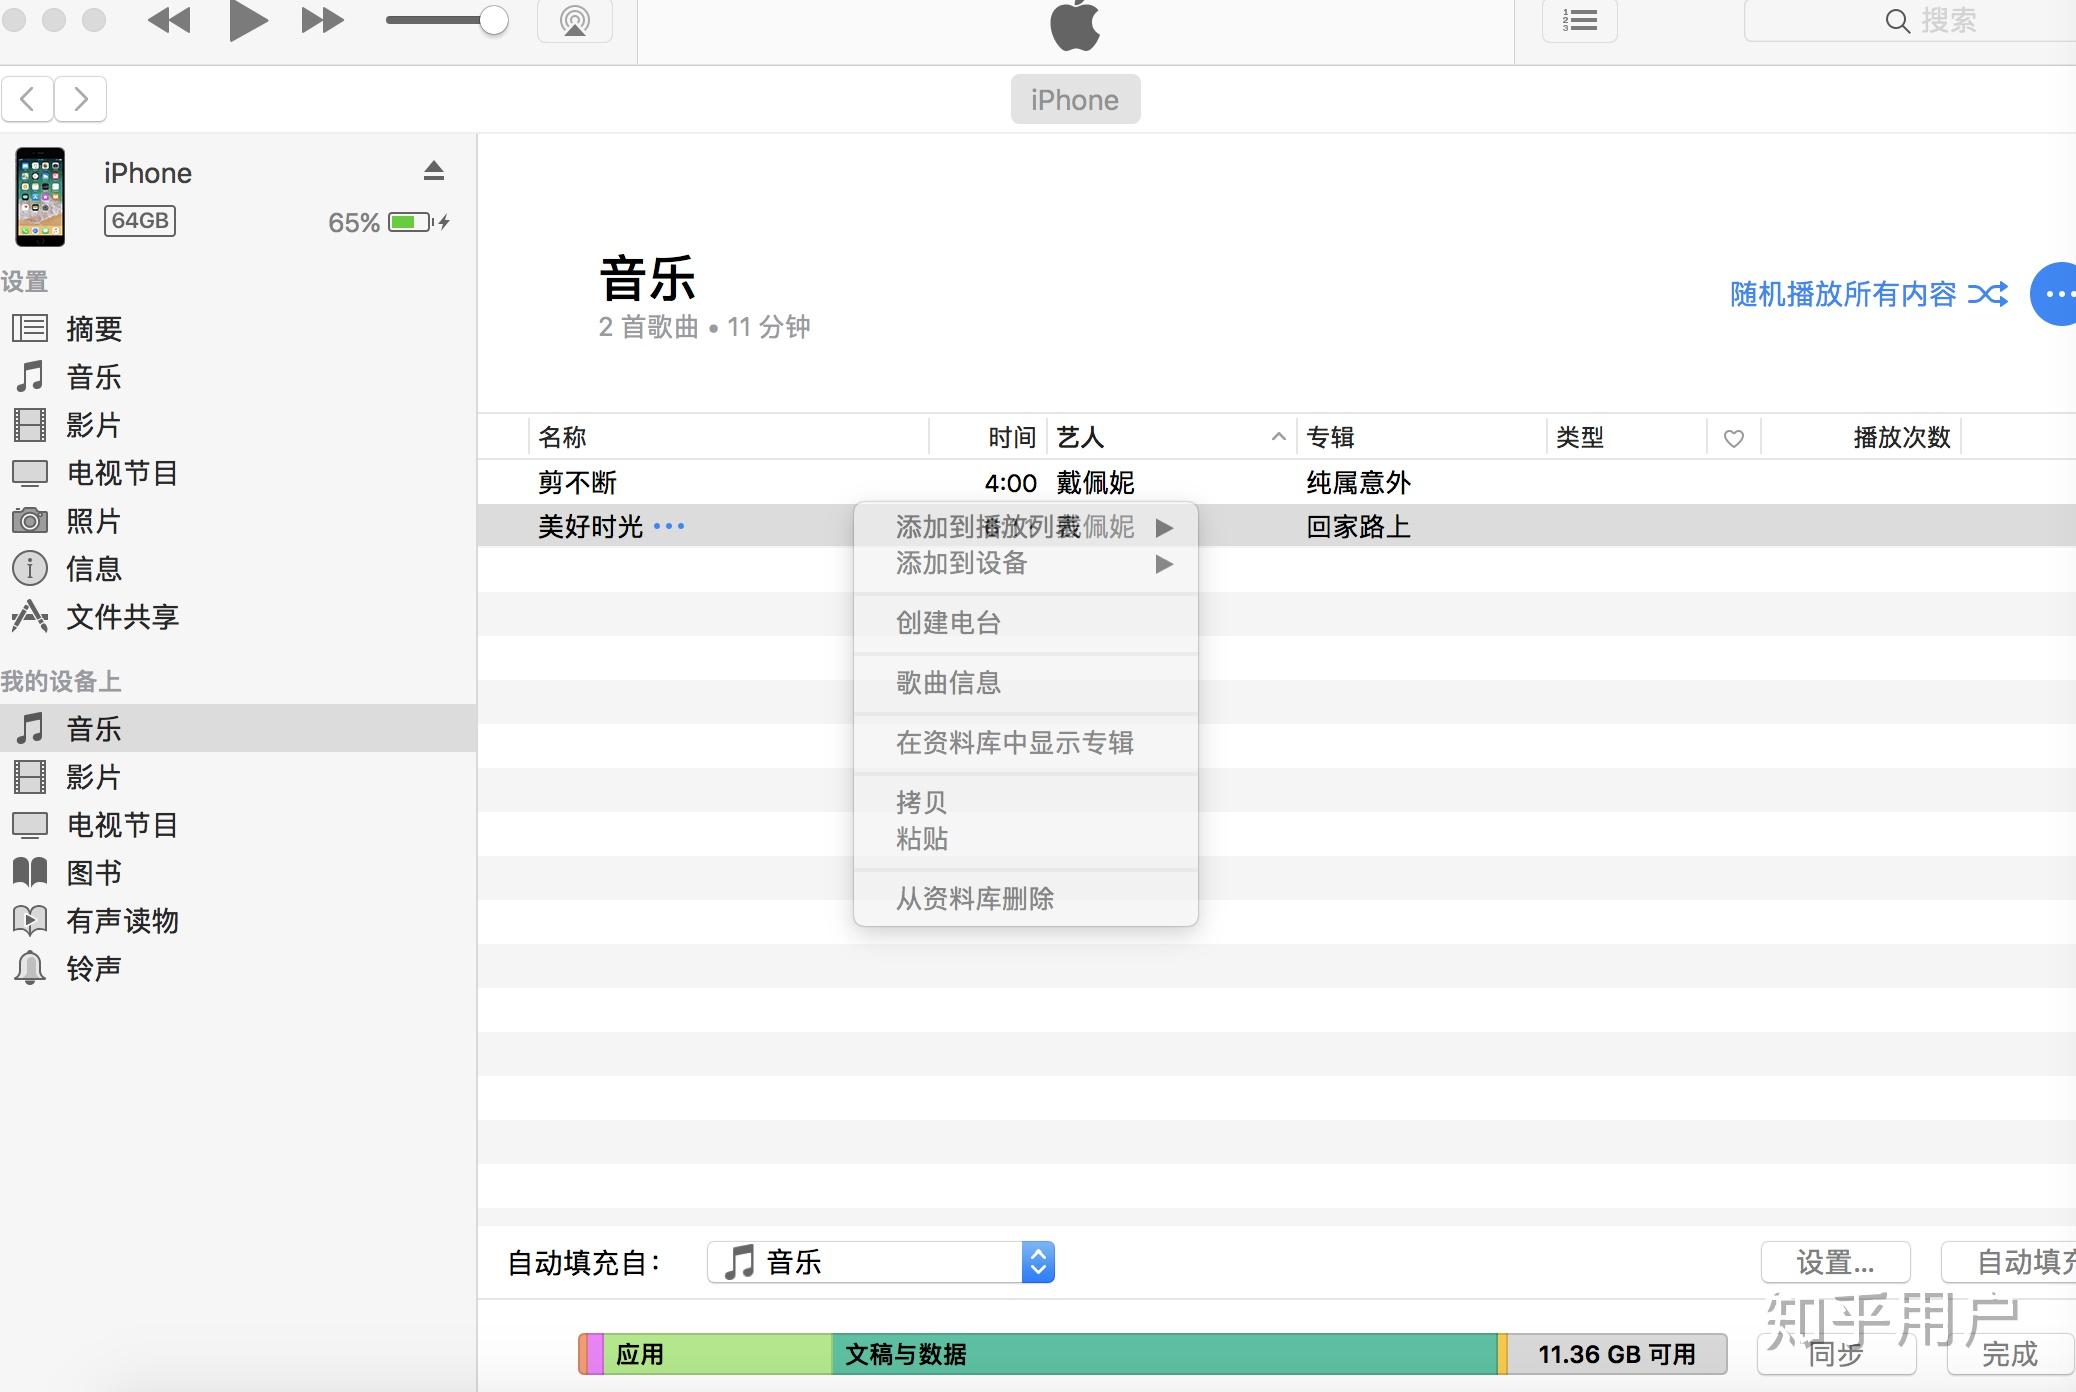This screenshot has width=2076, height=1392.
Task: Sort by 时间 column header
Action: [989, 437]
